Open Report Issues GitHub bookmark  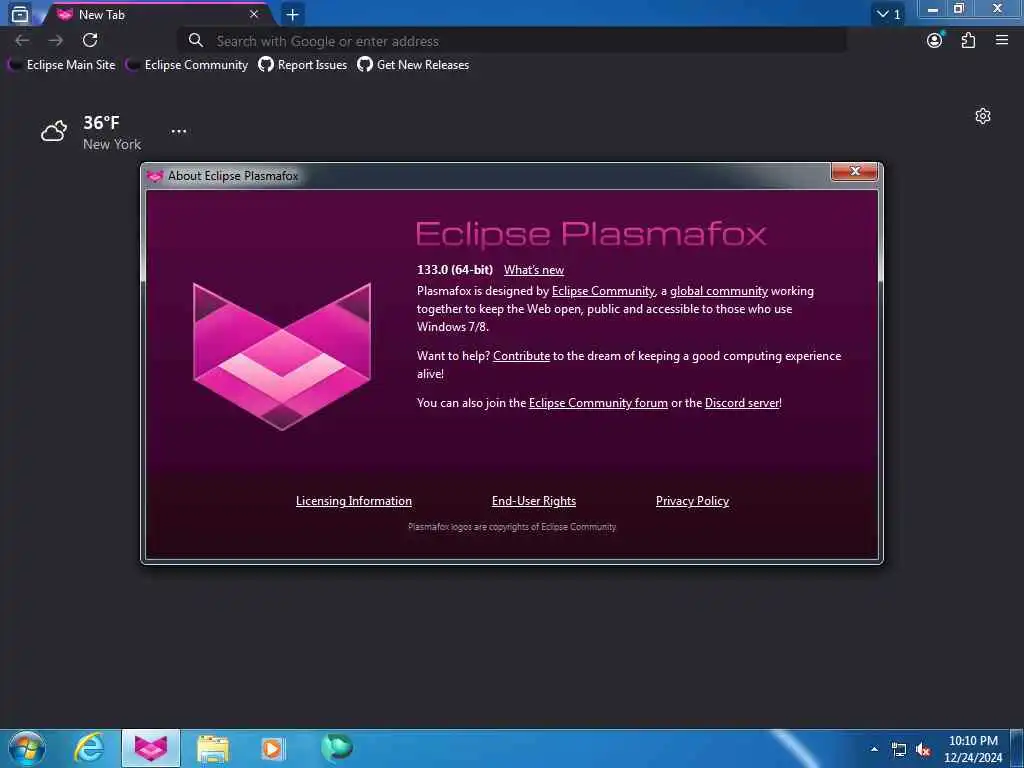pyautogui.click(x=302, y=65)
